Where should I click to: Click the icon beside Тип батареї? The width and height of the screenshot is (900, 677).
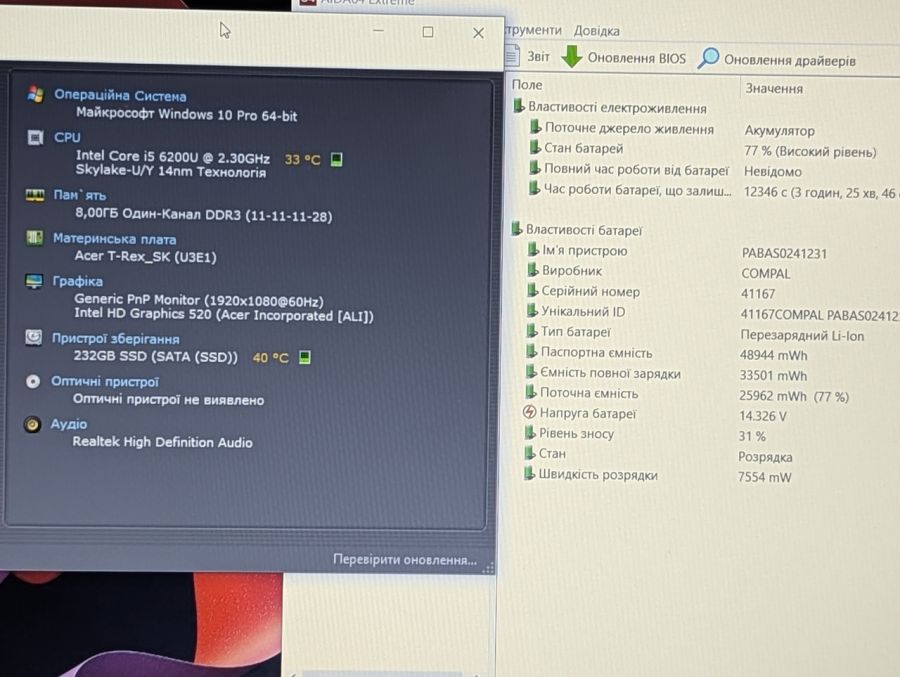click(x=532, y=330)
